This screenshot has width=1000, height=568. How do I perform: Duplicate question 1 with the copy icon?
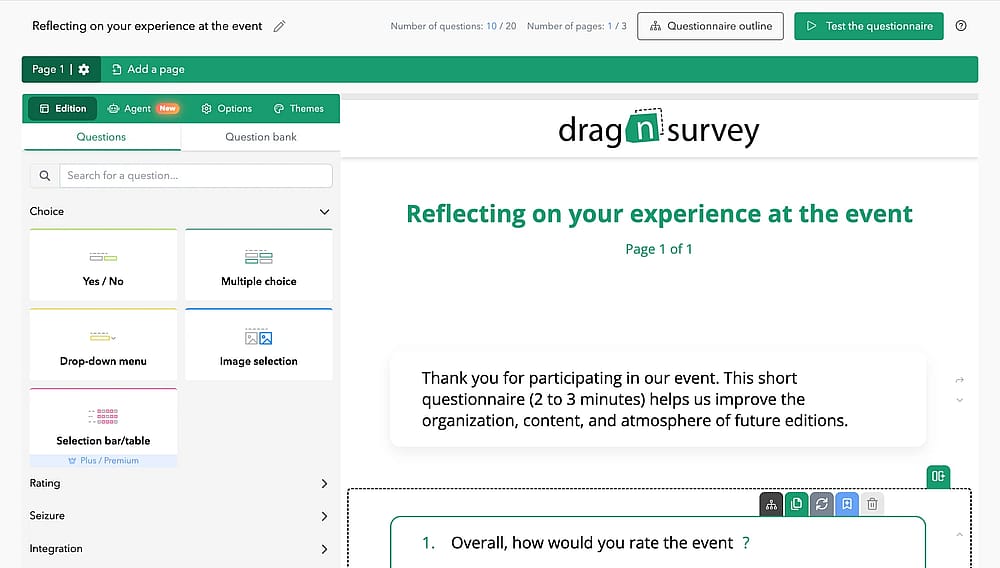click(x=797, y=504)
